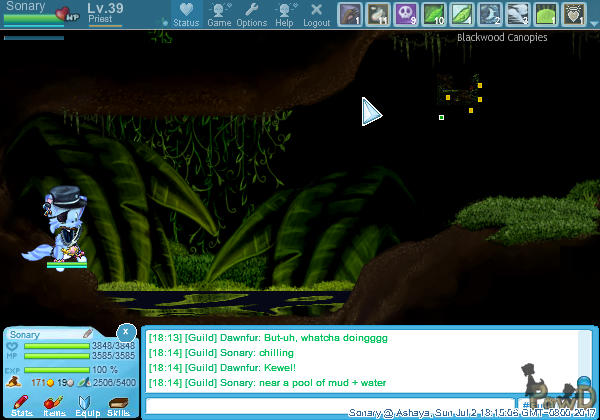This screenshot has width=600, height=420.
Task: Open the Items inventory
Action: pyautogui.click(x=54, y=404)
